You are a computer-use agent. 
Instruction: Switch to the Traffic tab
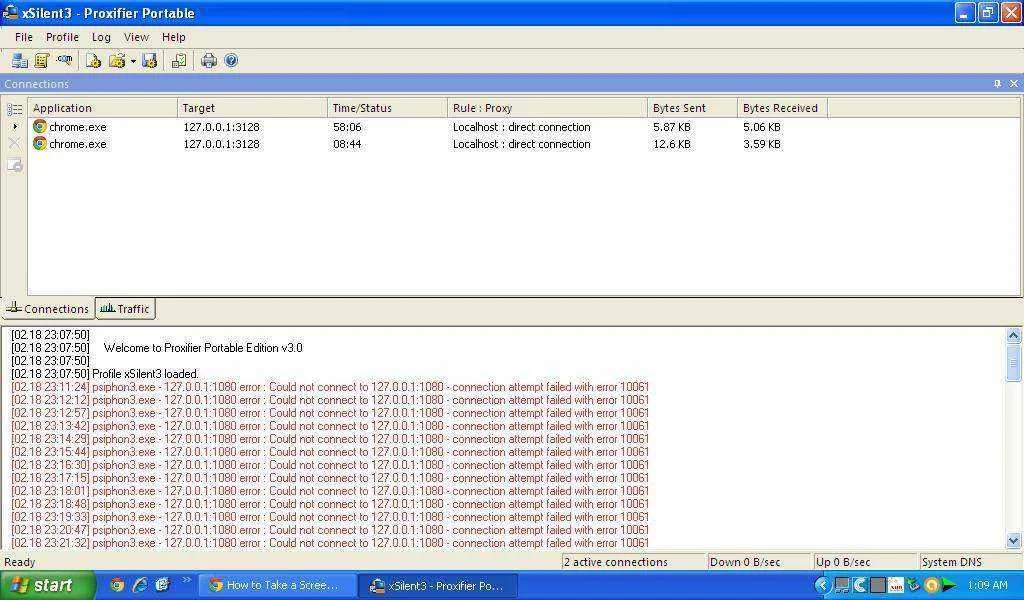125,309
